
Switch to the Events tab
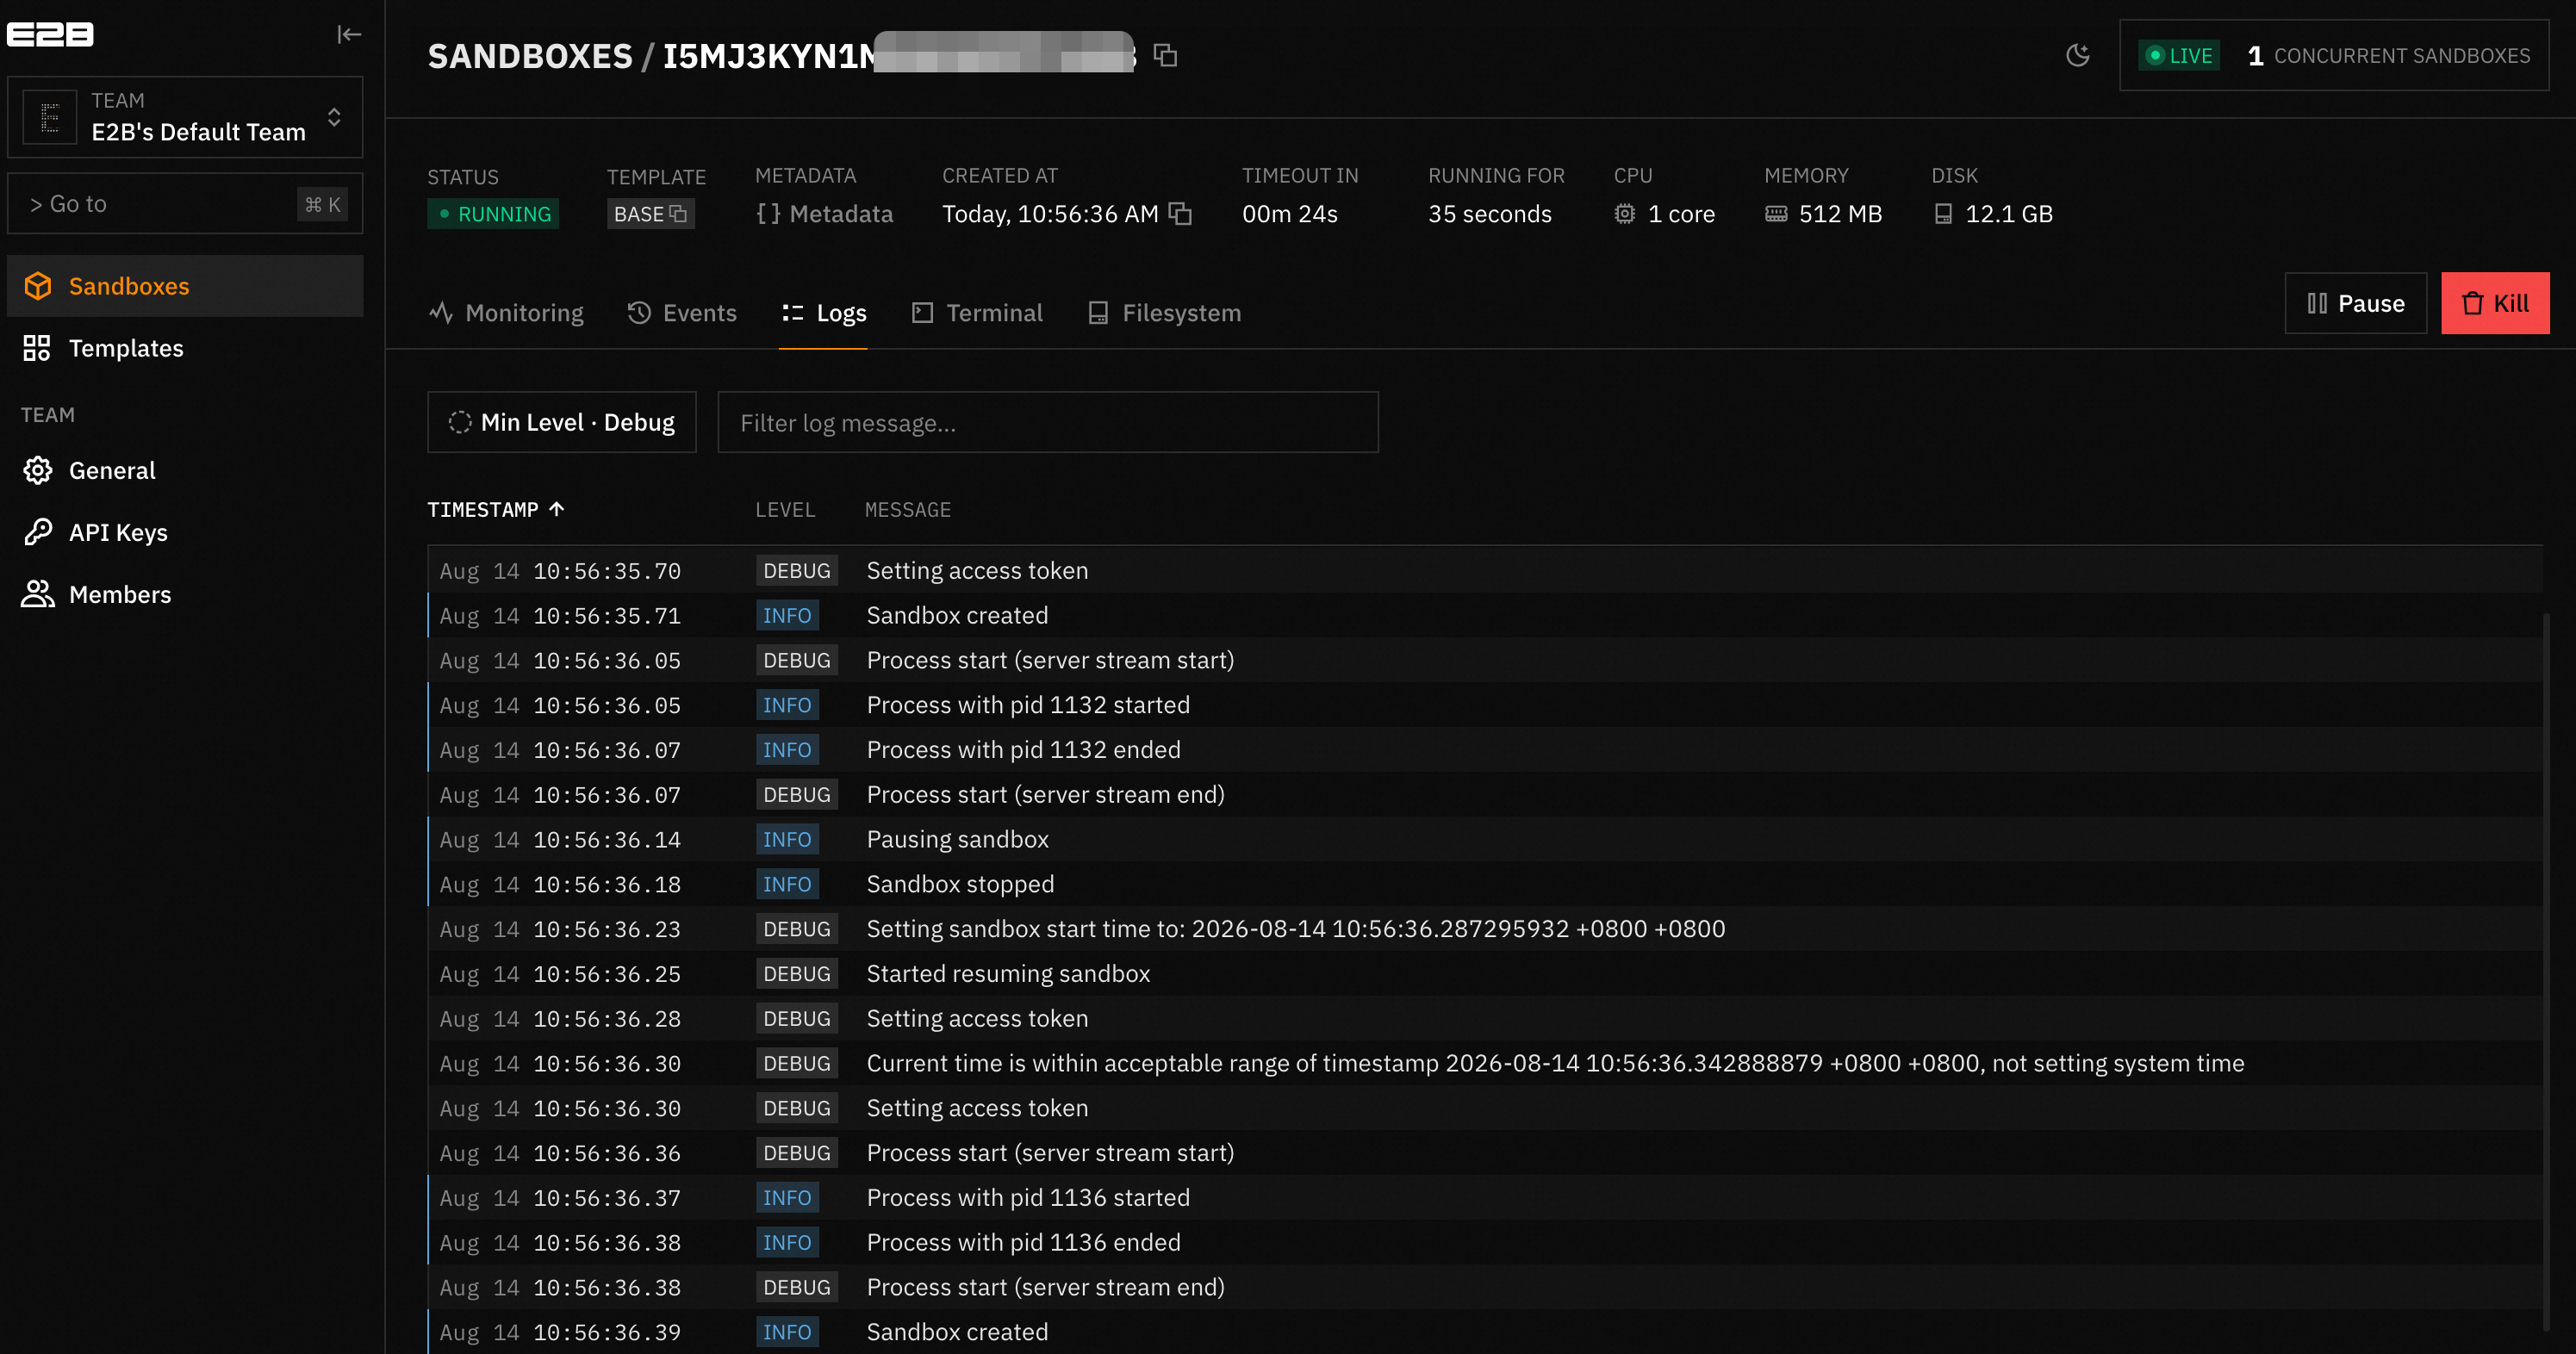(682, 313)
